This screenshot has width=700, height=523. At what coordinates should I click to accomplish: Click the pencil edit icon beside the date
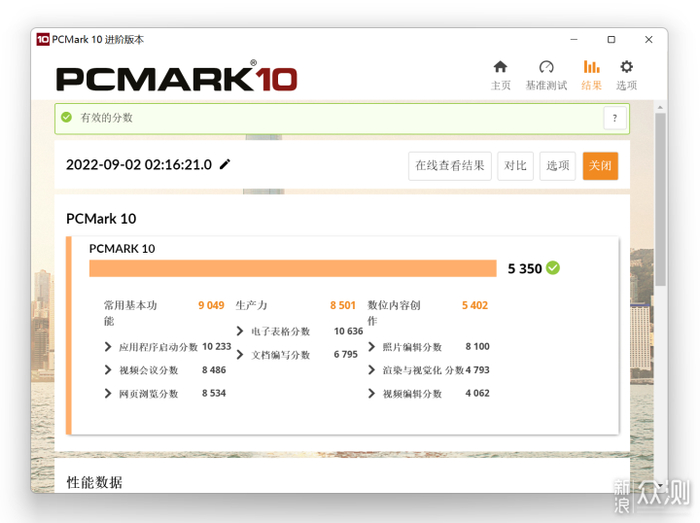tap(225, 165)
